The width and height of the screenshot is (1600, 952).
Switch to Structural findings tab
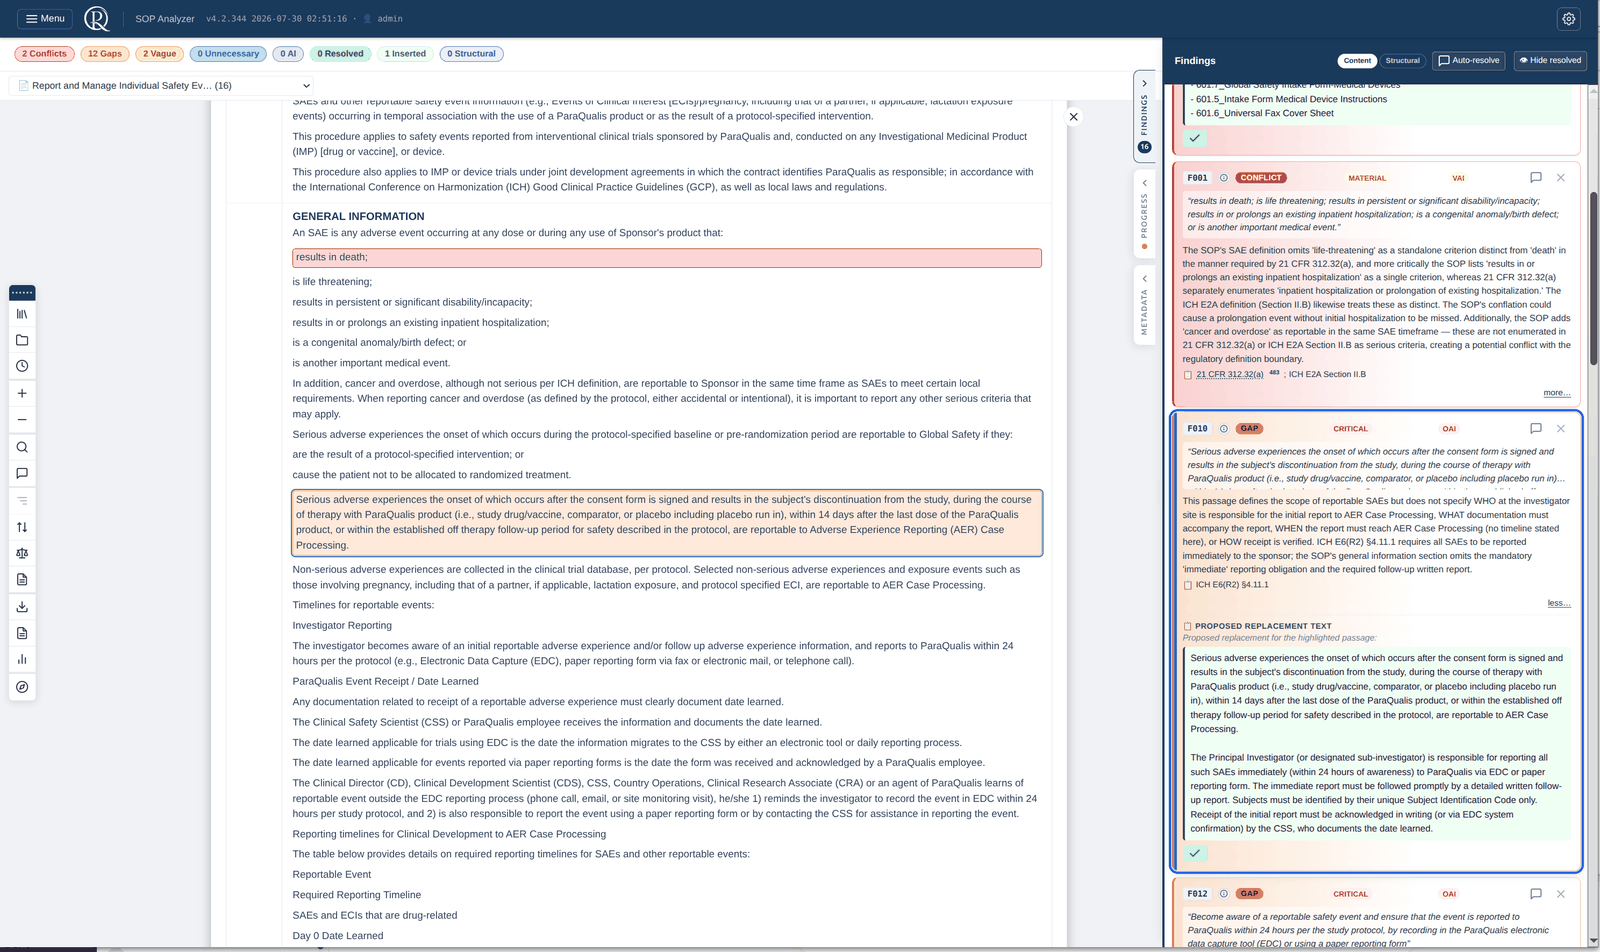(x=1402, y=61)
